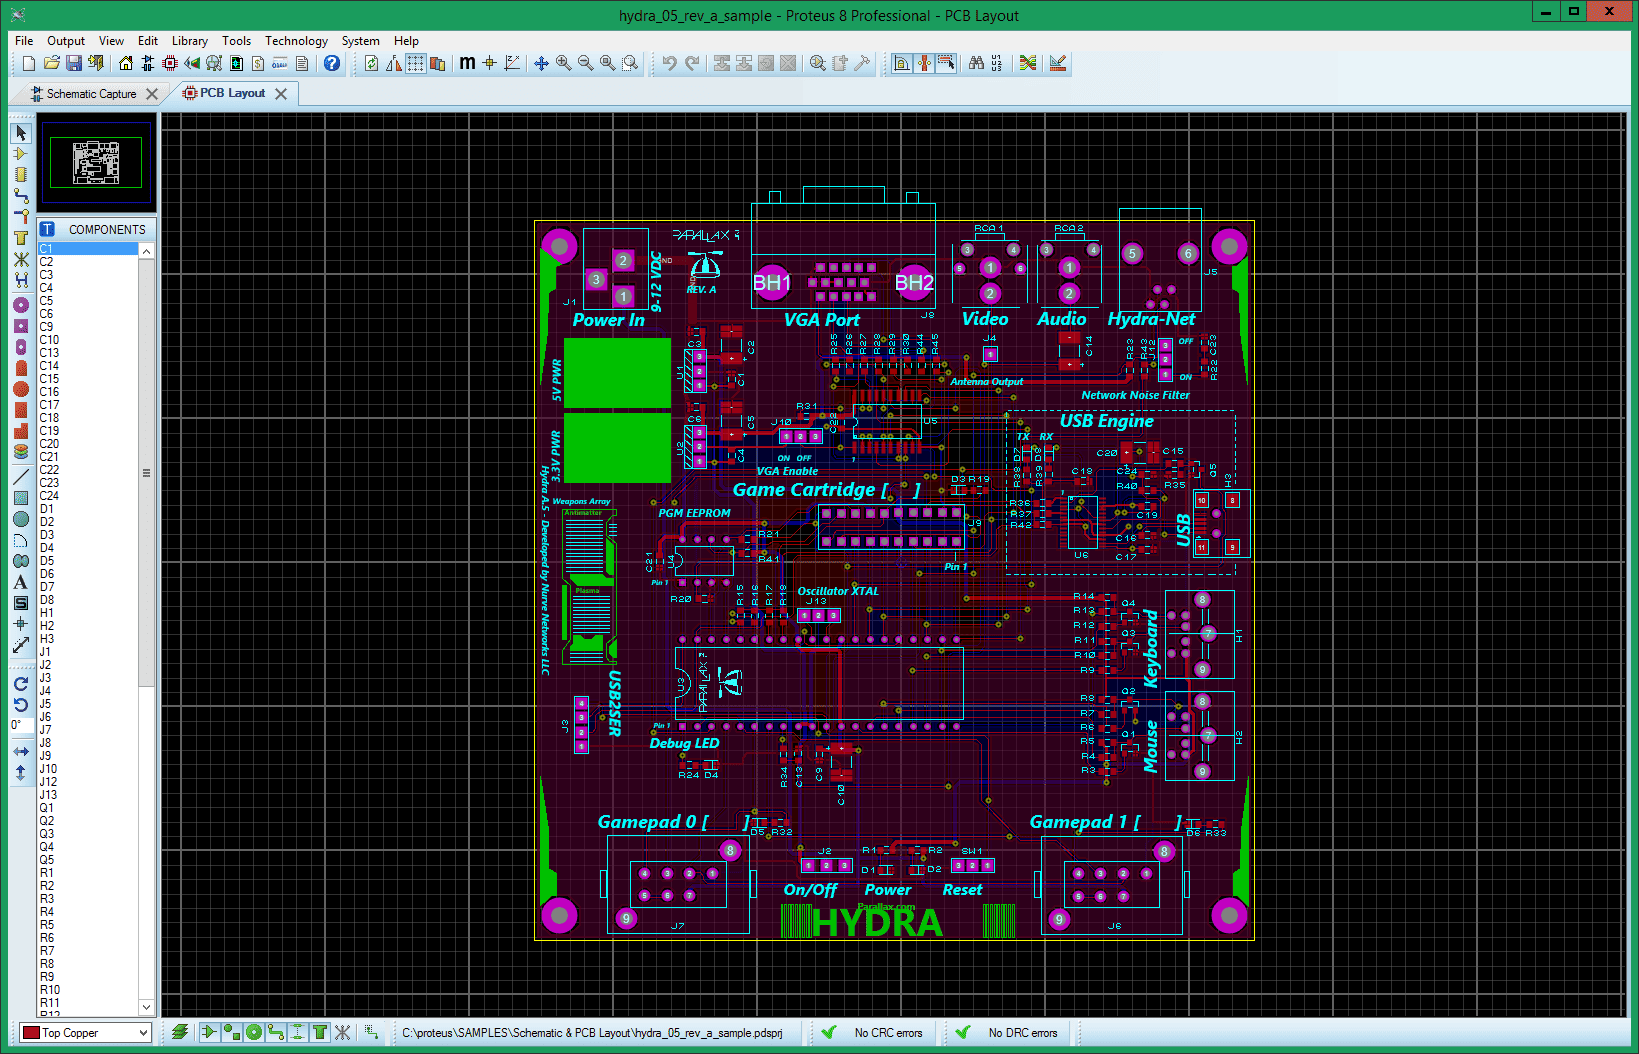Create a new project with the blank page icon
This screenshot has height=1054, width=1639.
click(28, 63)
